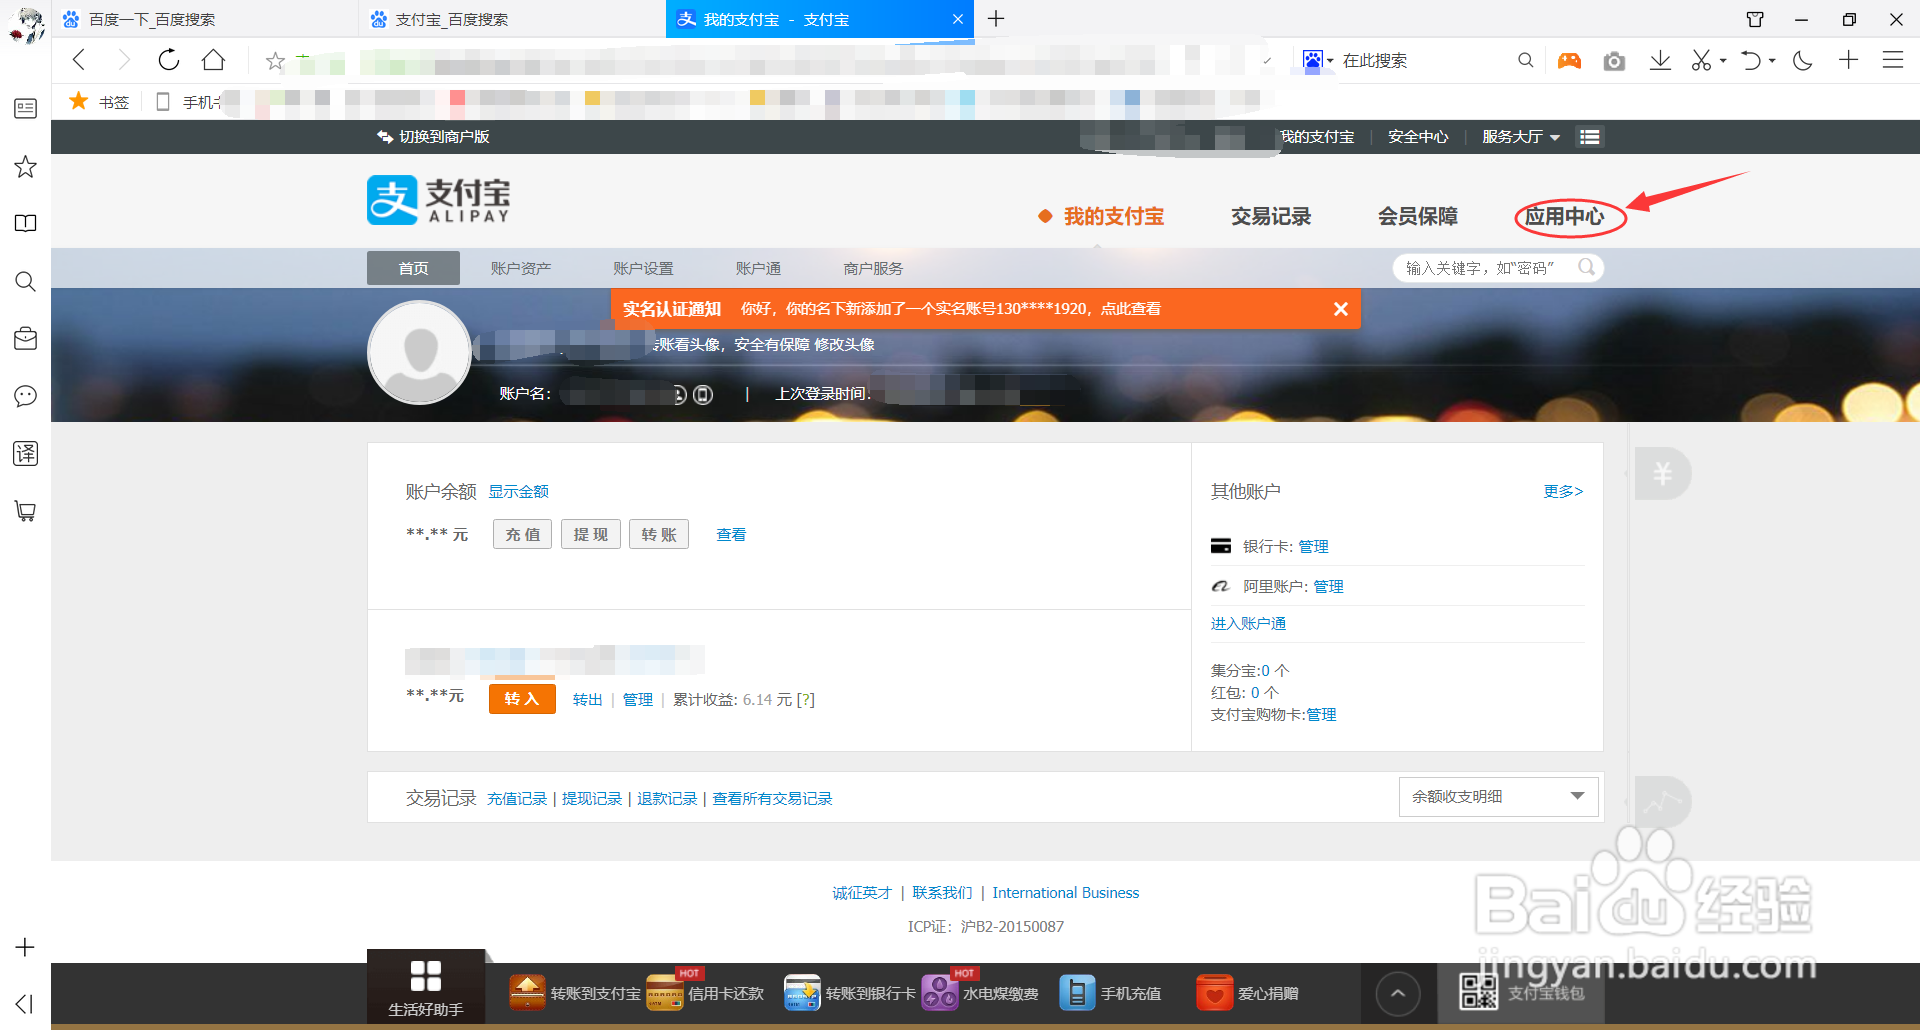Collapse the left sidebar arrow
This screenshot has height=1030, width=1920.
tap(25, 1003)
